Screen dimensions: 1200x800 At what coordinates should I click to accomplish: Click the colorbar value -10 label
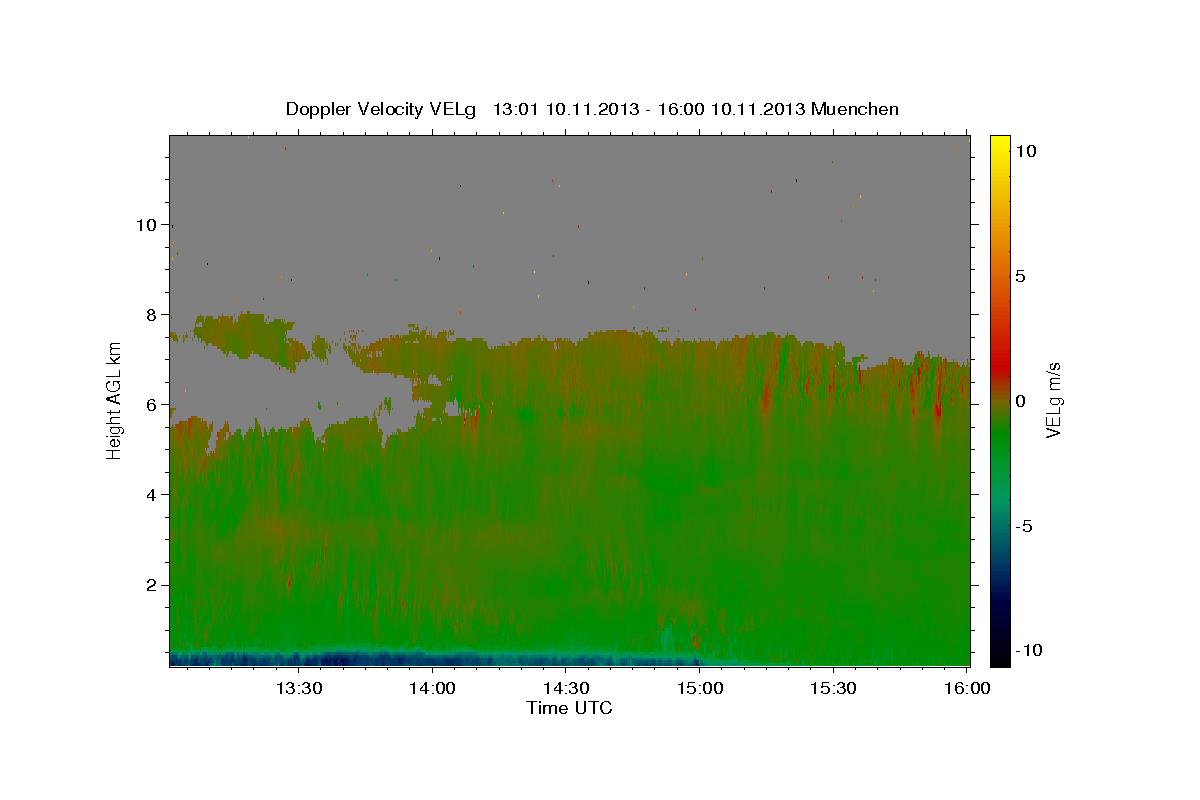coord(1028,651)
